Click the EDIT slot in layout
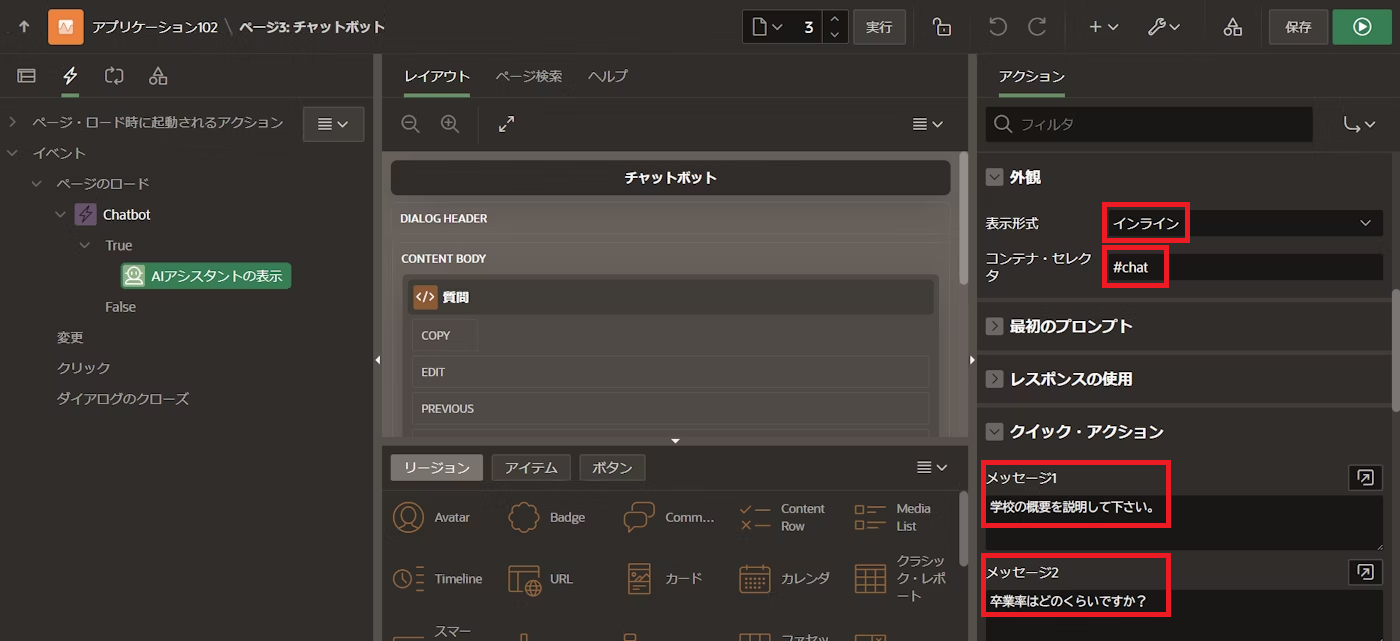 [x=670, y=372]
